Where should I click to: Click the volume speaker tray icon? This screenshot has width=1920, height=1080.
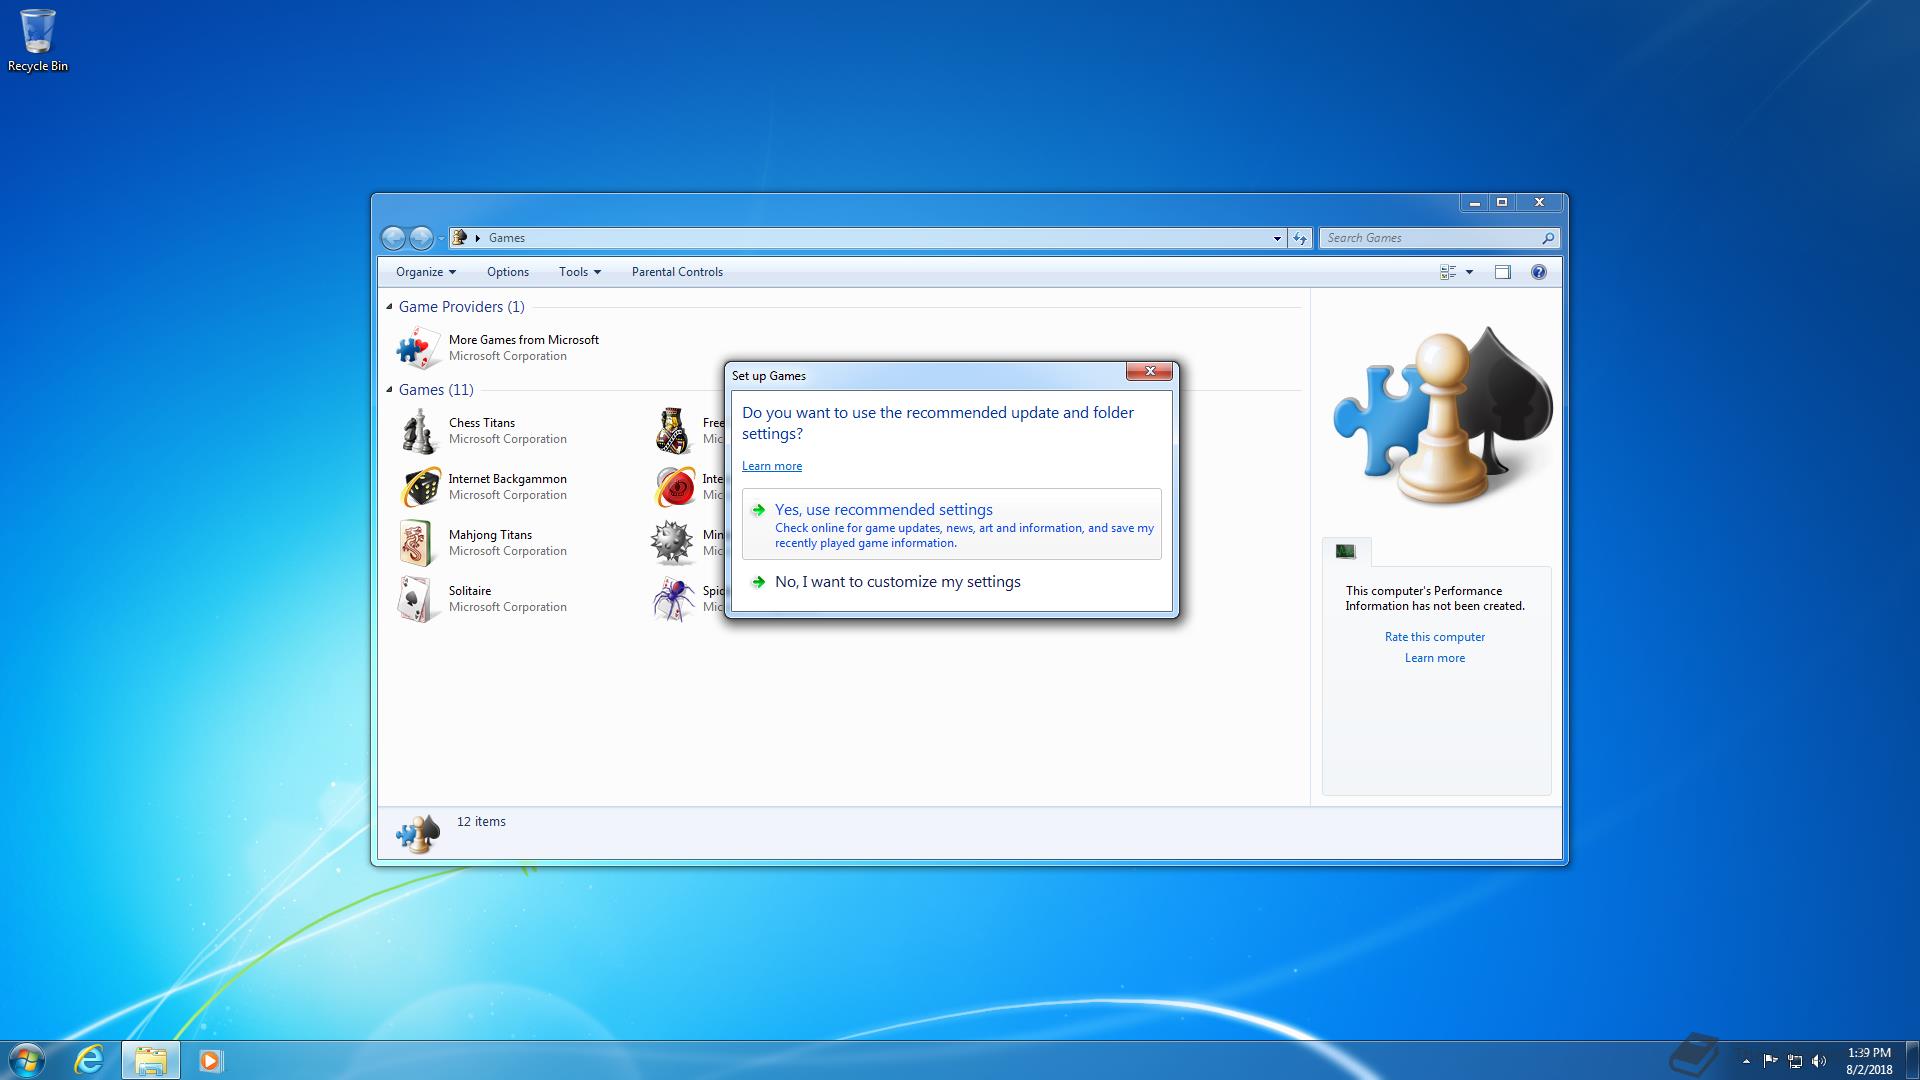coord(1819,1061)
